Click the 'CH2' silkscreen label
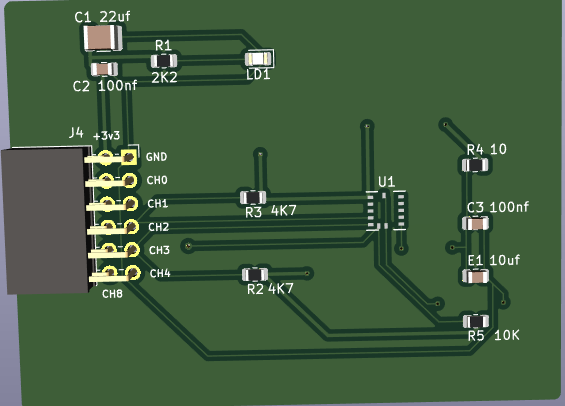 point(159,227)
